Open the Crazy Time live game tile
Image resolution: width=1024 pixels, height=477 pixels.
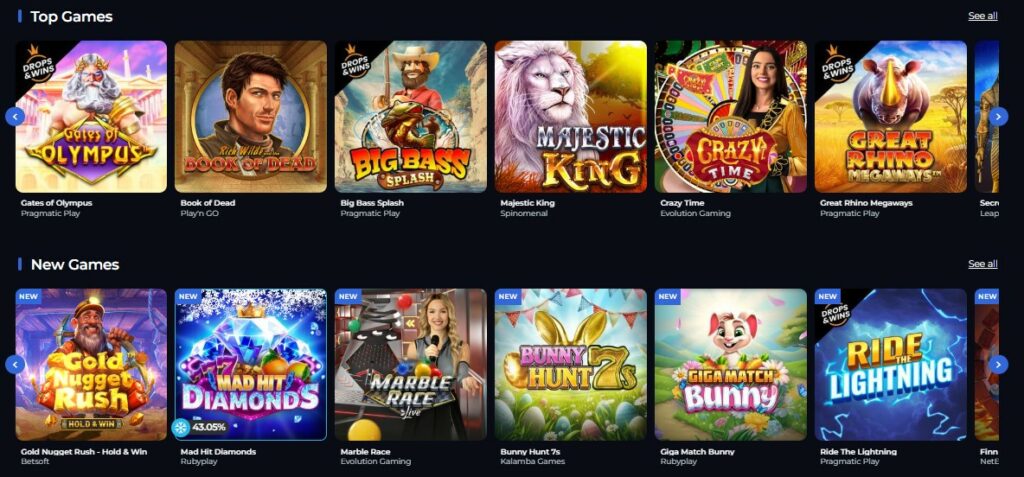coord(731,116)
